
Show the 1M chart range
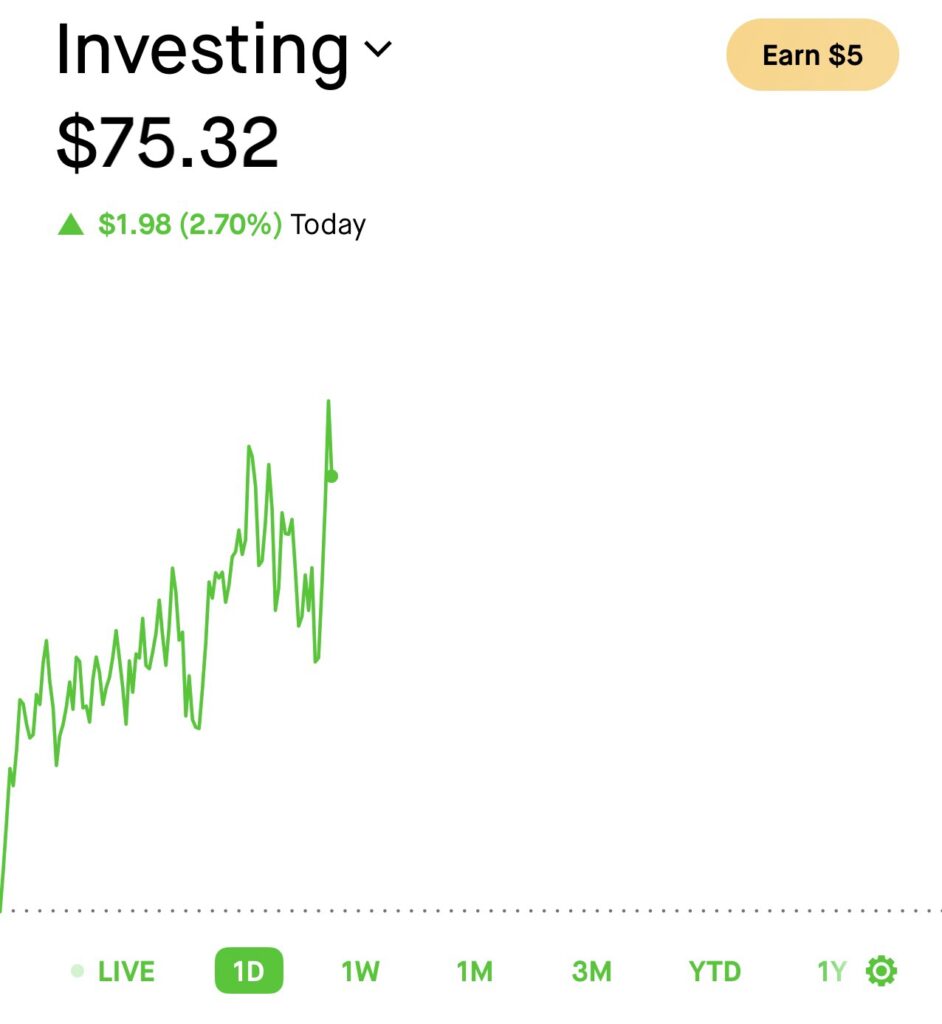tap(475, 971)
